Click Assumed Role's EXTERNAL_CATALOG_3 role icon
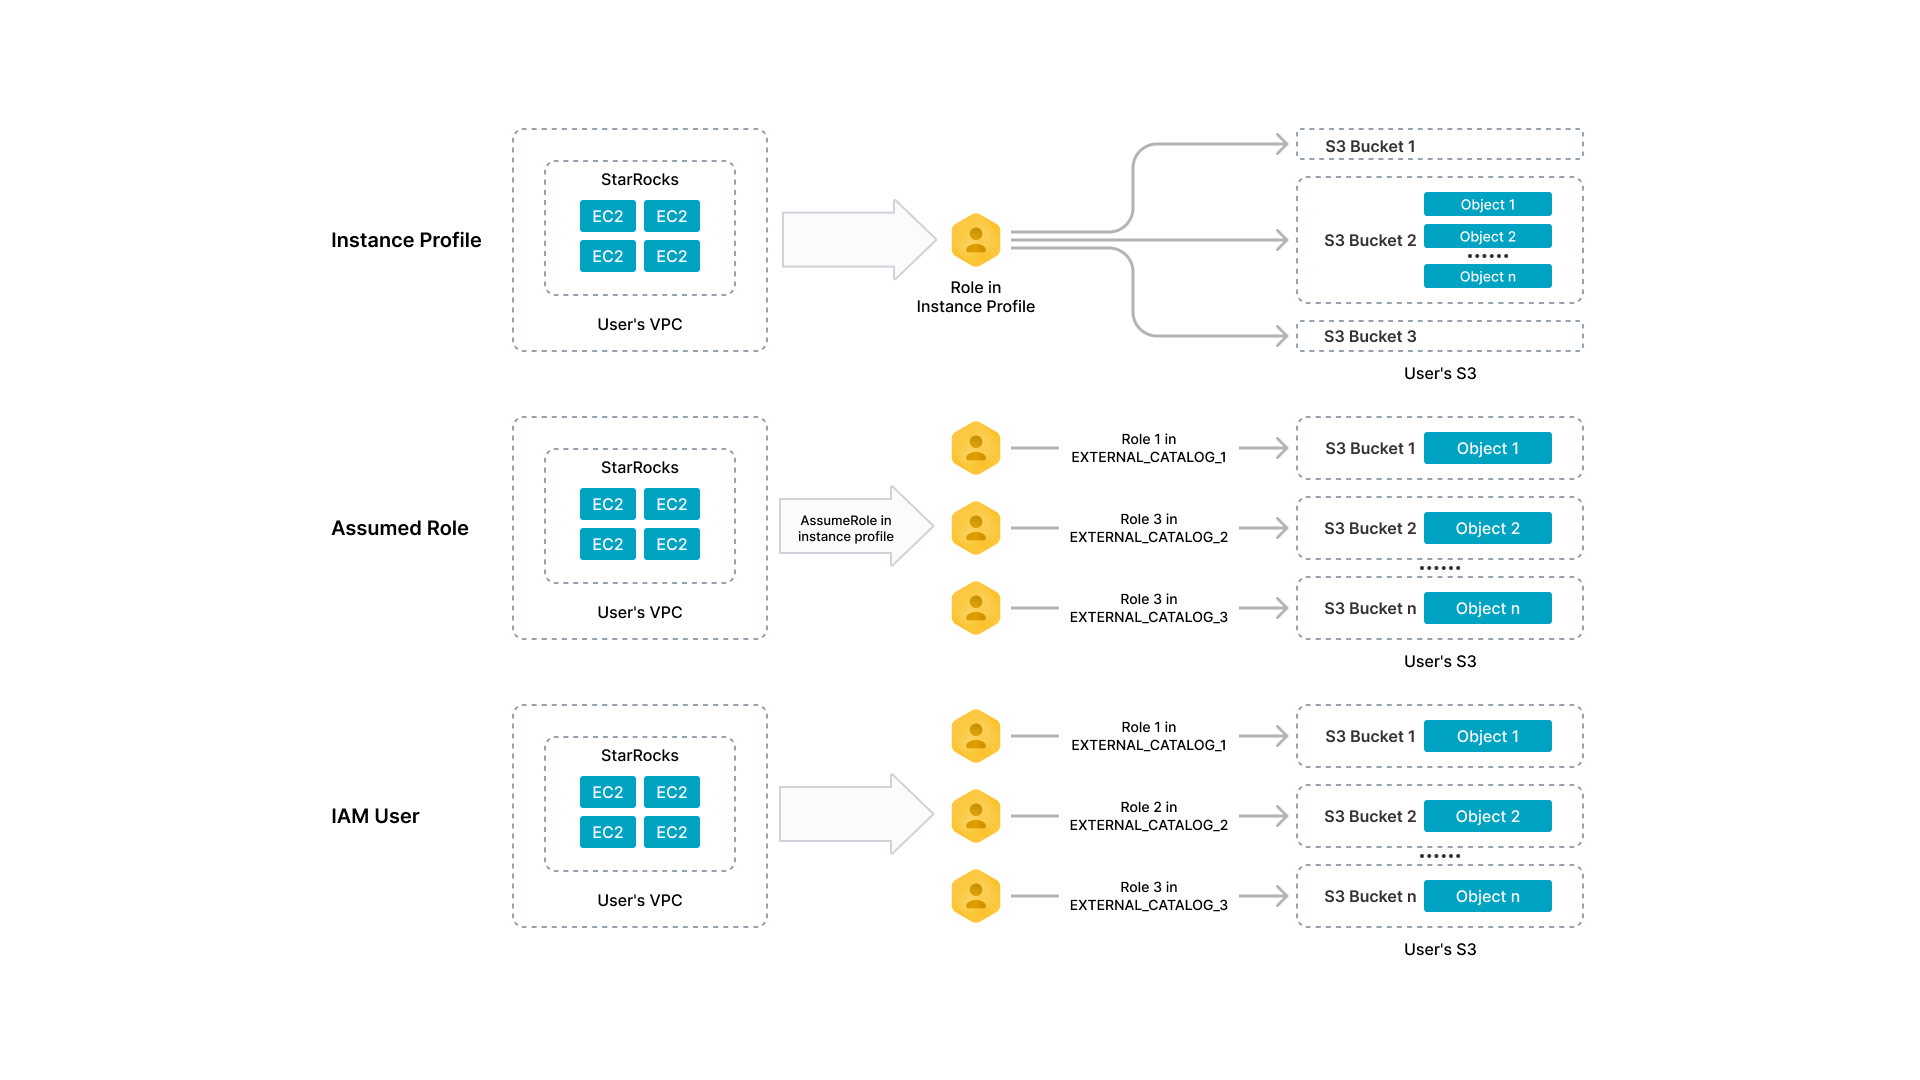Viewport: 1920px width, 1080px height. (976, 608)
